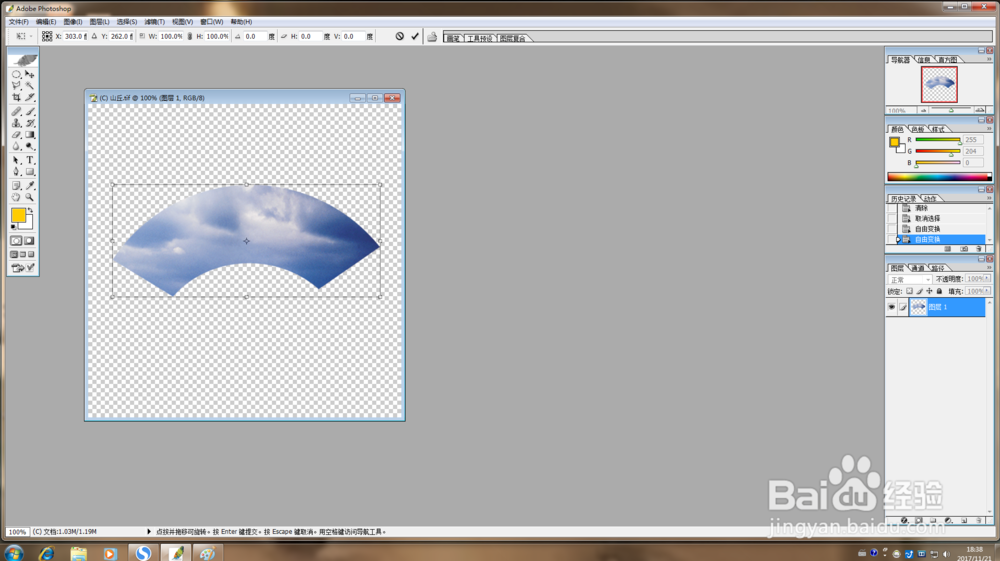Open the layer fill slider arrow

point(987,291)
